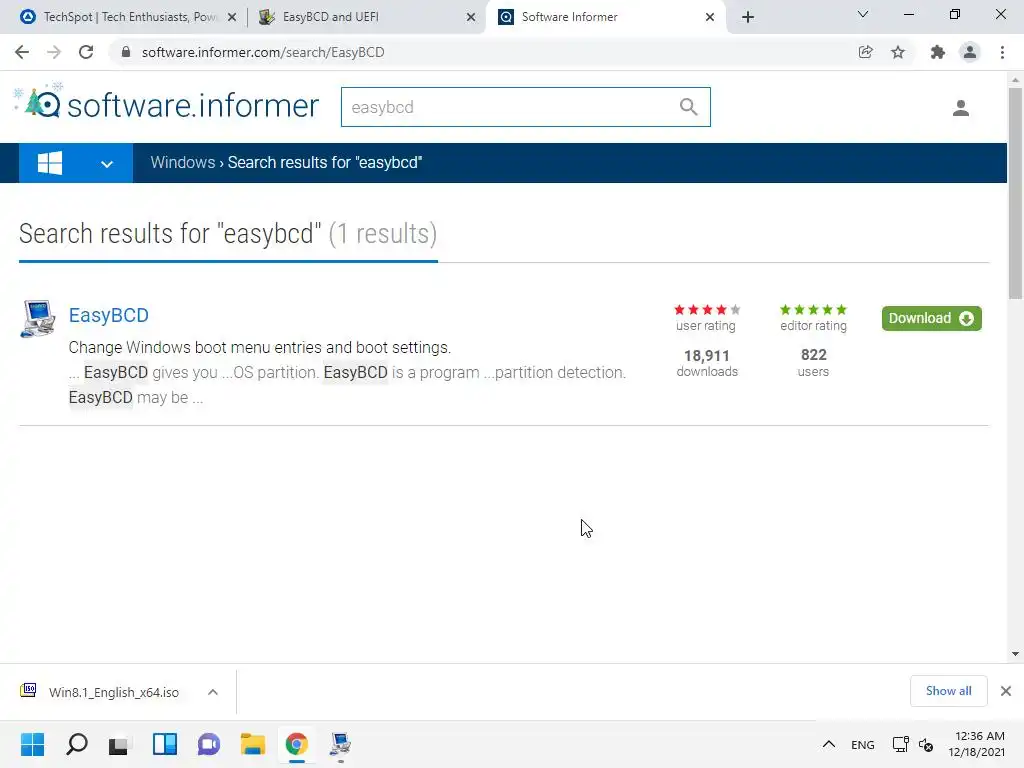This screenshot has height=768, width=1024.
Task: Click the green editor rating stars
Action: coord(813,310)
